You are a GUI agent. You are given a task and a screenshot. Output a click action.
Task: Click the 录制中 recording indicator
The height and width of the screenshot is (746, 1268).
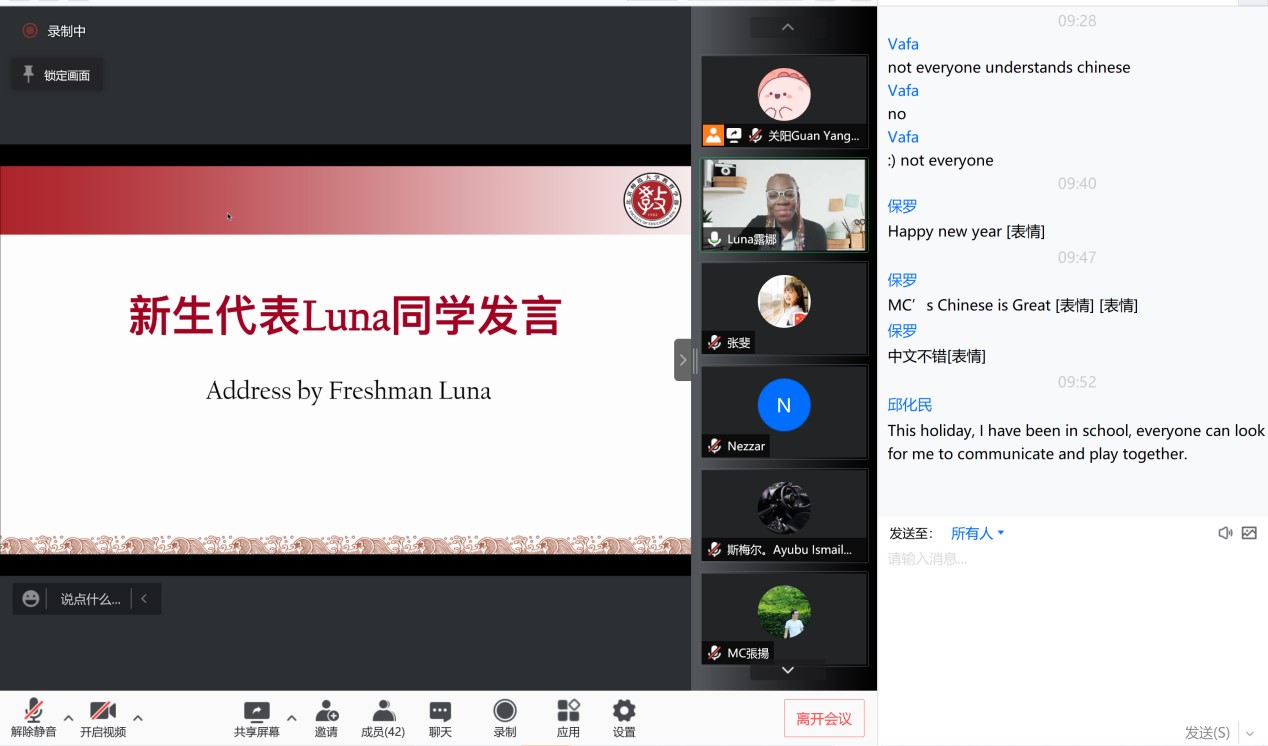(x=55, y=31)
